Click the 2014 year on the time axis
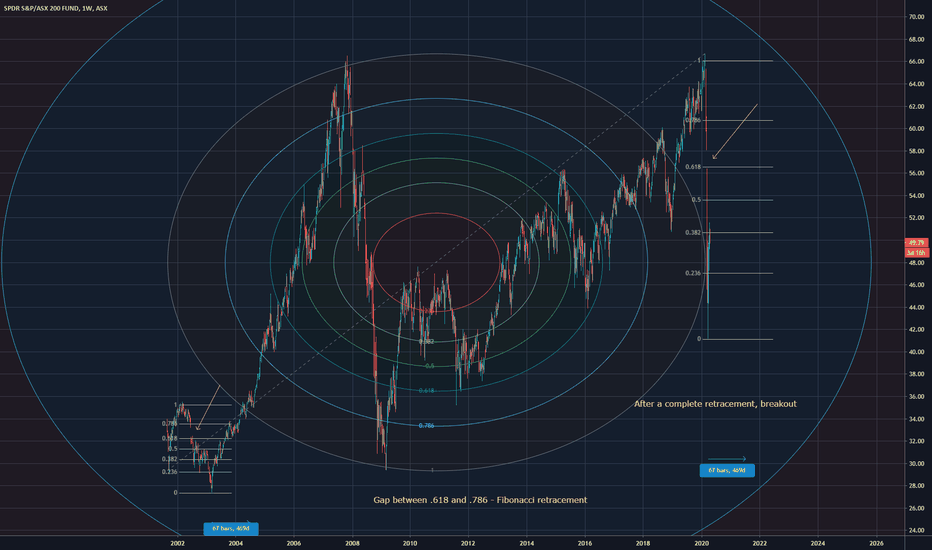The width and height of the screenshot is (932, 550). point(526,543)
